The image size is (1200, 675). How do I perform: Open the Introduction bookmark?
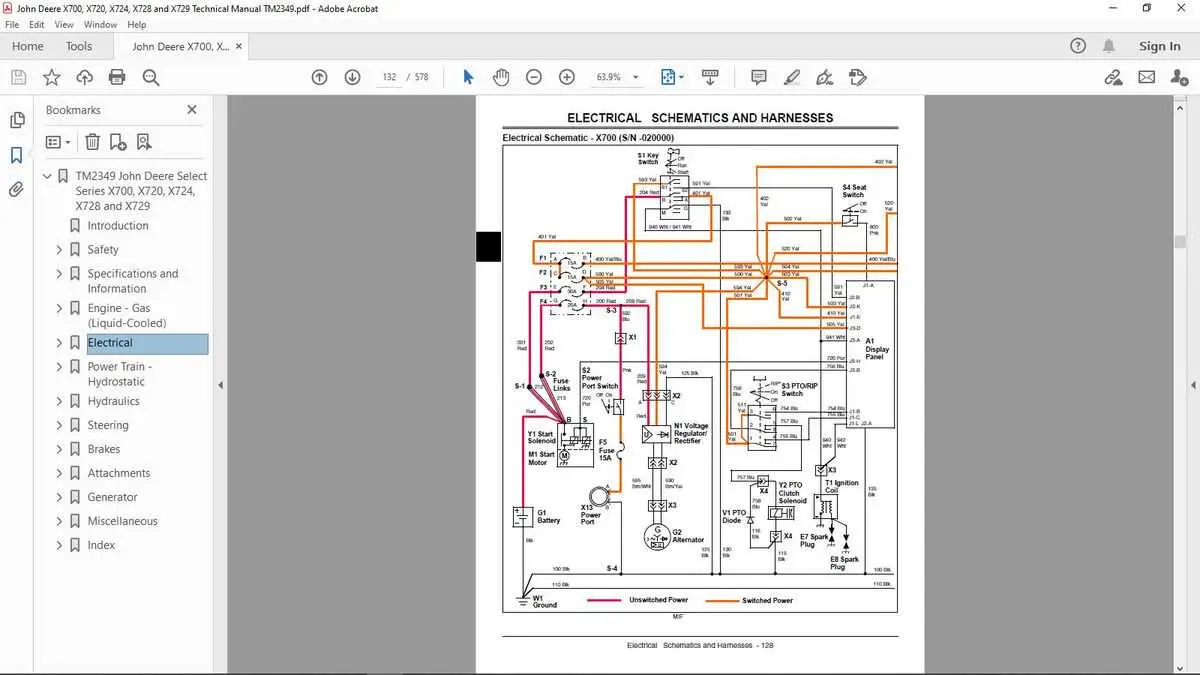click(x=118, y=225)
